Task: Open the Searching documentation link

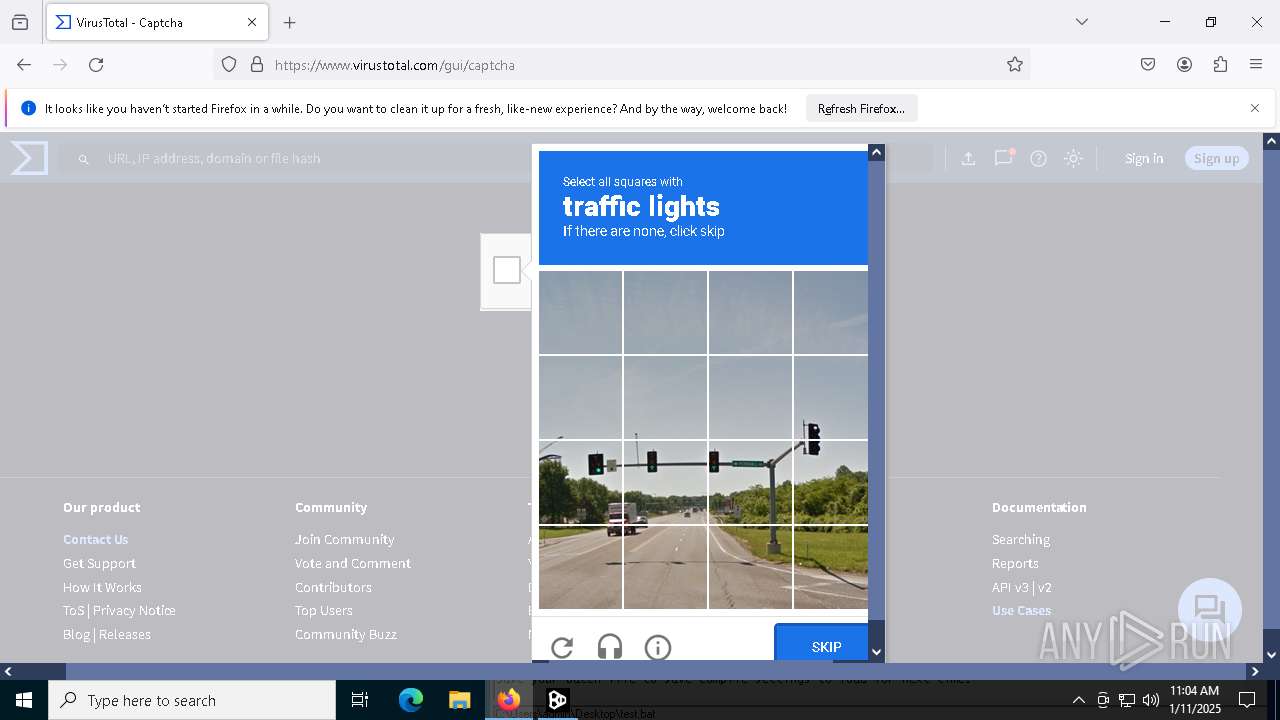Action: pyautogui.click(x=1021, y=539)
